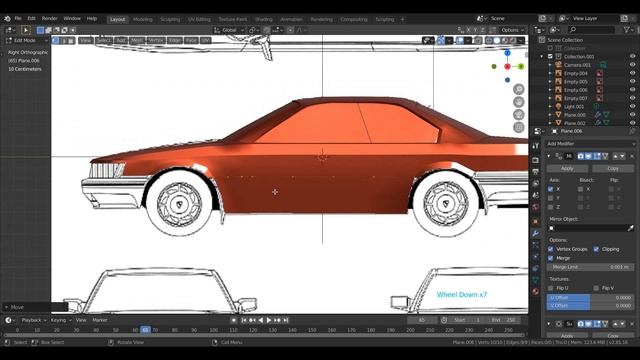The image size is (640, 360).
Task: Open the Scene properties tab icon
Action: (536, 195)
